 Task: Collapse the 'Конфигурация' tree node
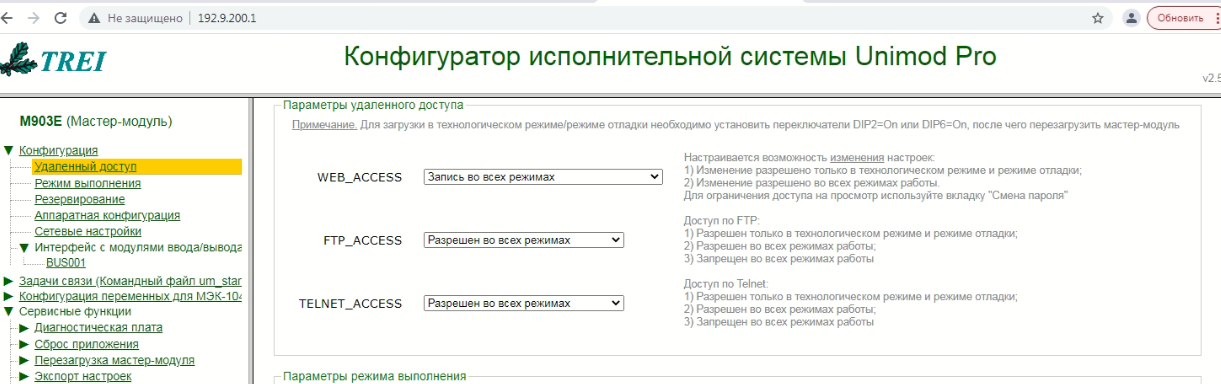click(9, 151)
